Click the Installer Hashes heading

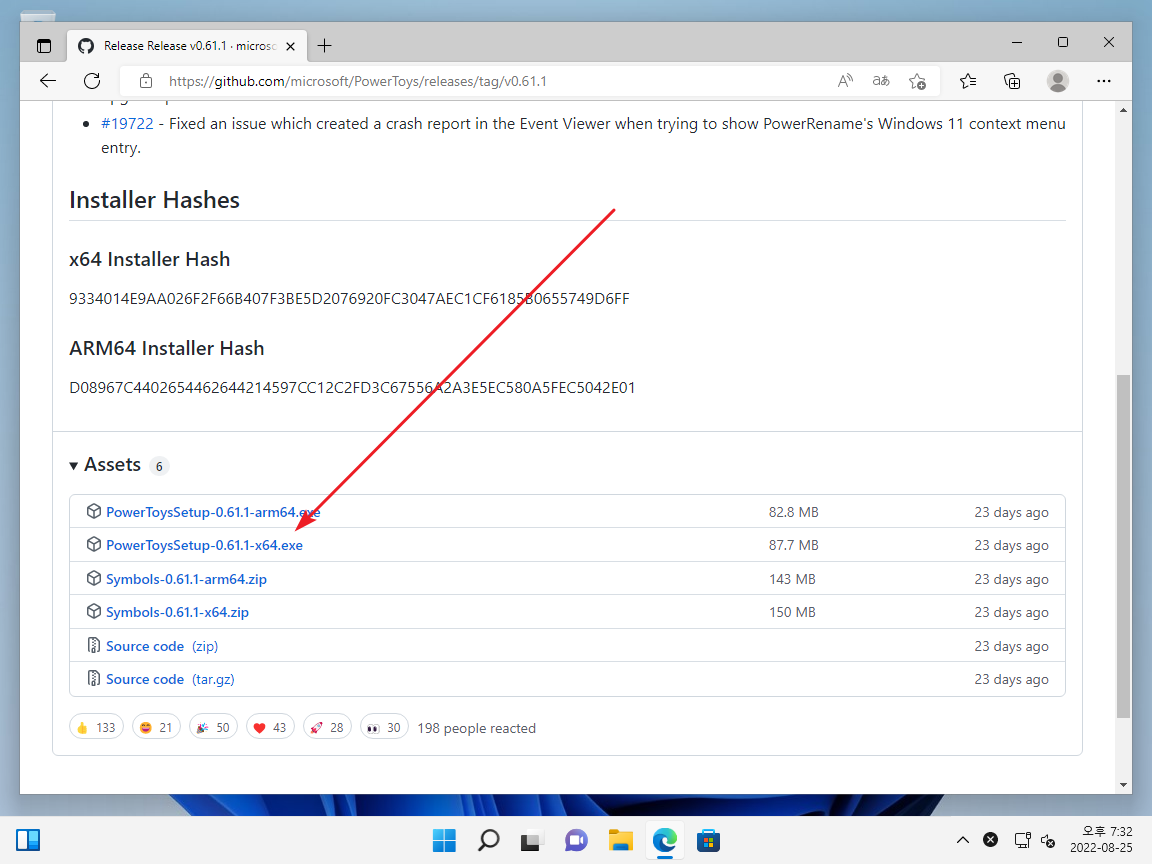point(154,200)
